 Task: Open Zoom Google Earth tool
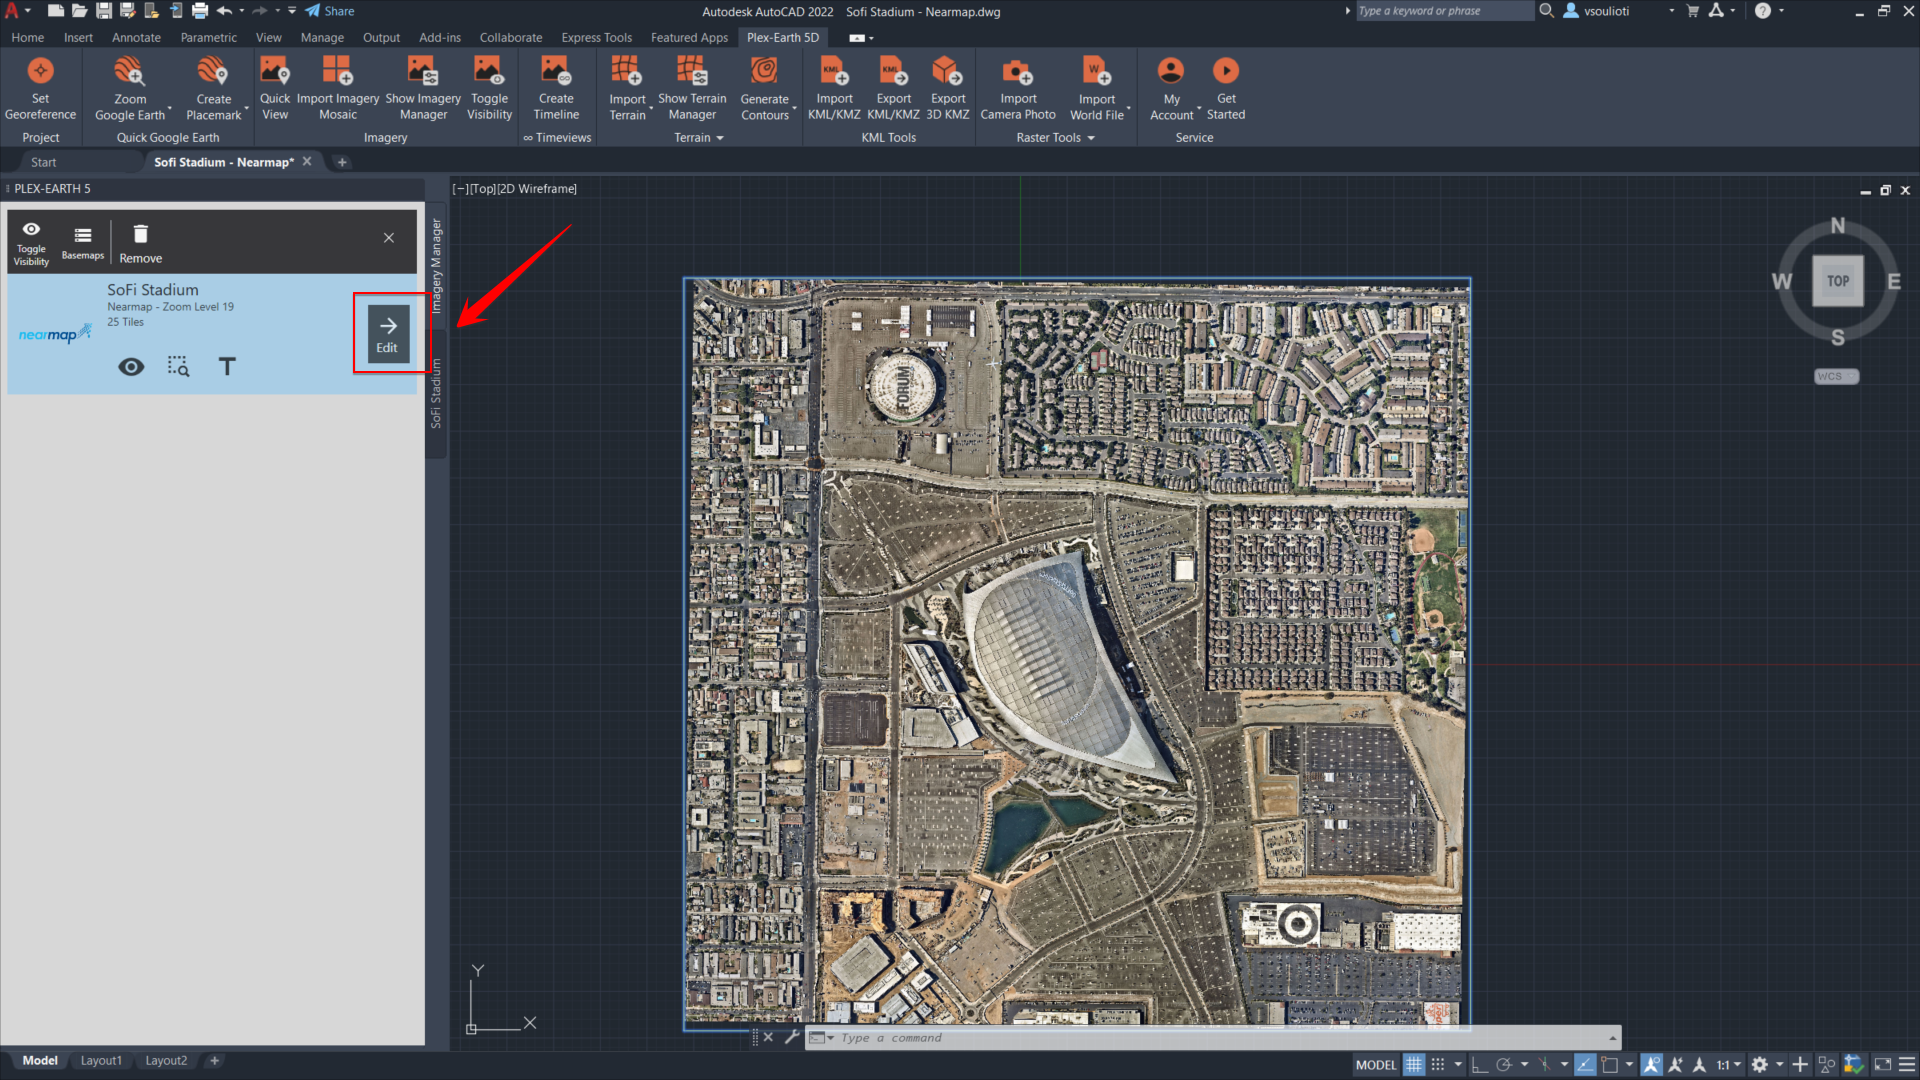[130, 88]
